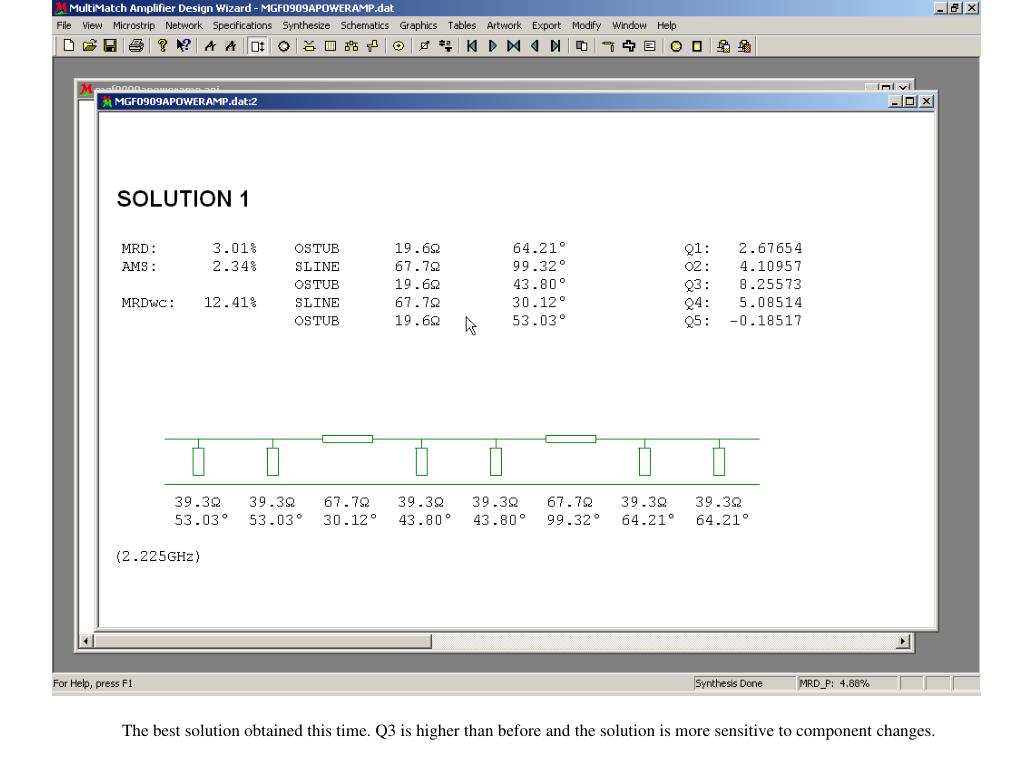Click the frequency label (2.225GHz)

coord(158,556)
